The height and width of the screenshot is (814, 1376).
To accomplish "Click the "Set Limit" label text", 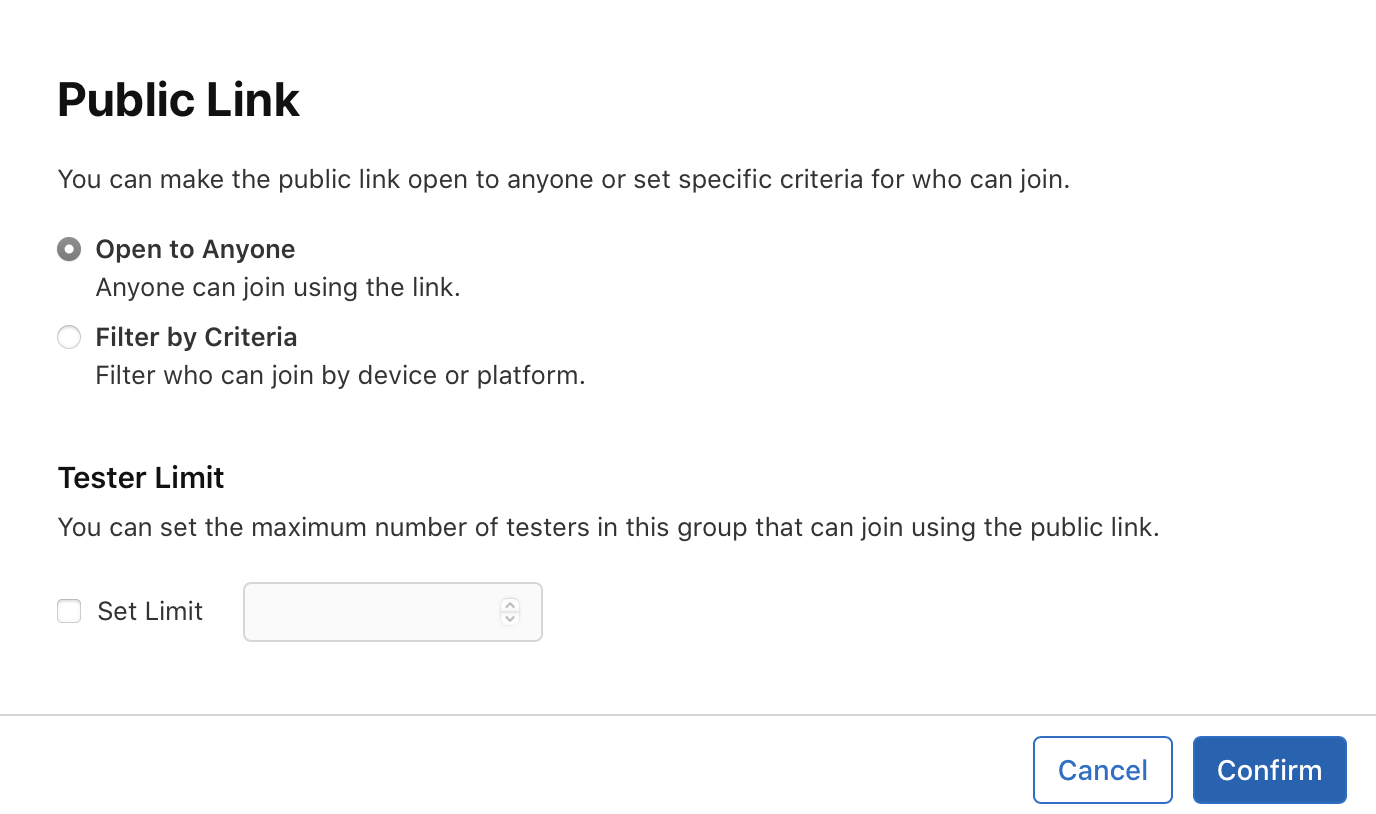I will [x=149, y=611].
